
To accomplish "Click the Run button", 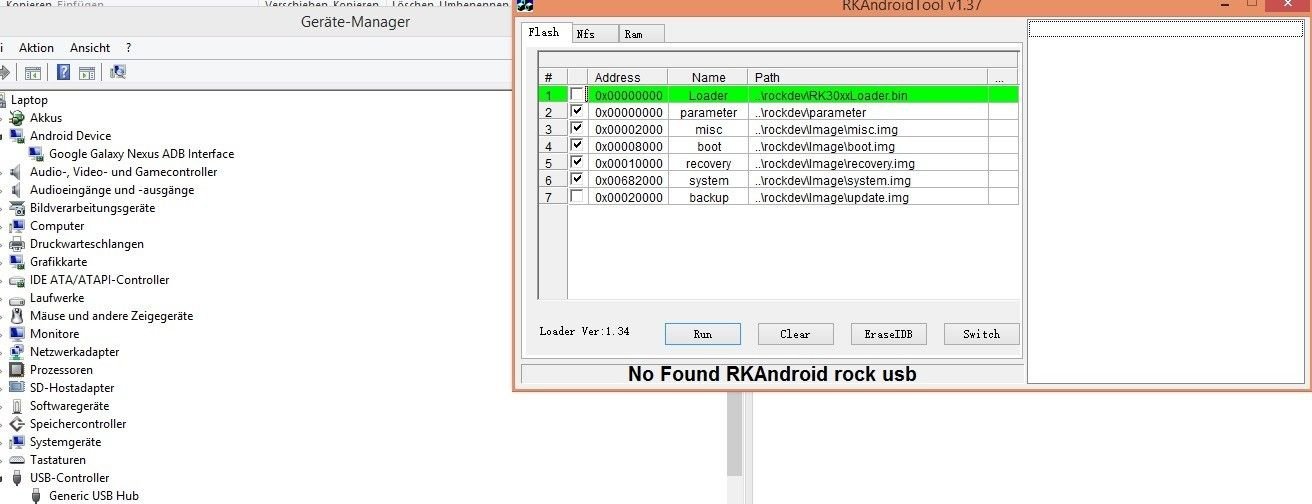I will [702, 334].
